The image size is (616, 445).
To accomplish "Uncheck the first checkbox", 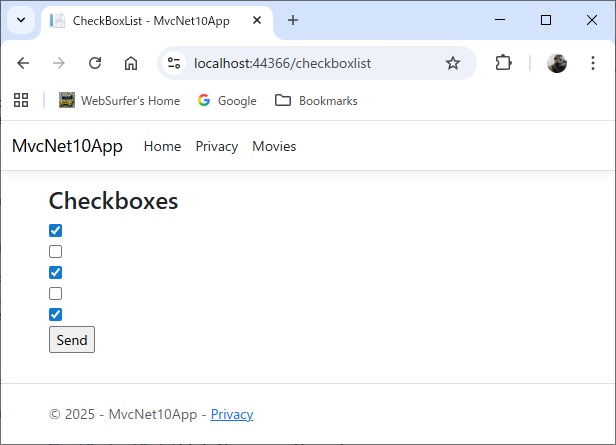I will coord(55,231).
